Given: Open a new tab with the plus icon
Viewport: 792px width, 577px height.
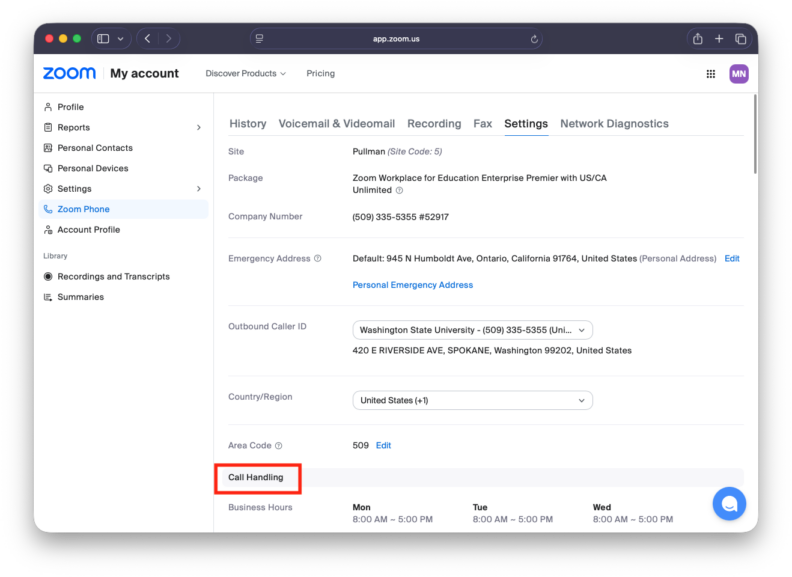Looking at the screenshot, I should tap(719, 39).
